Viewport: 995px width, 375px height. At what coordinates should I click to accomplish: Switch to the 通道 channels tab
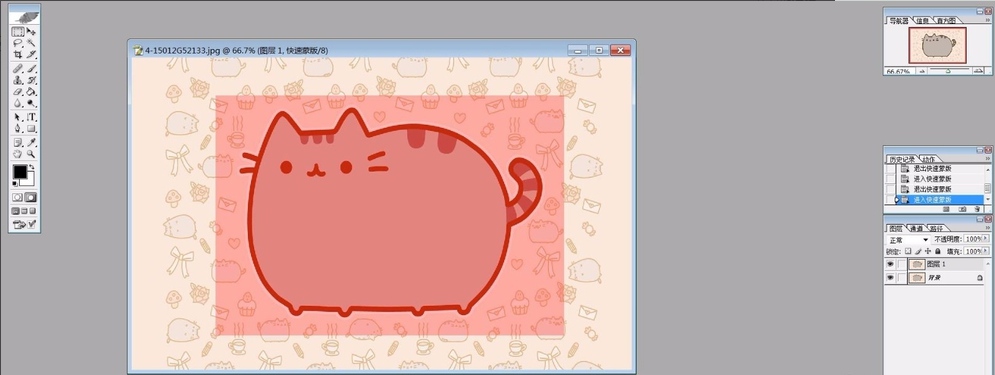[916, 228]
